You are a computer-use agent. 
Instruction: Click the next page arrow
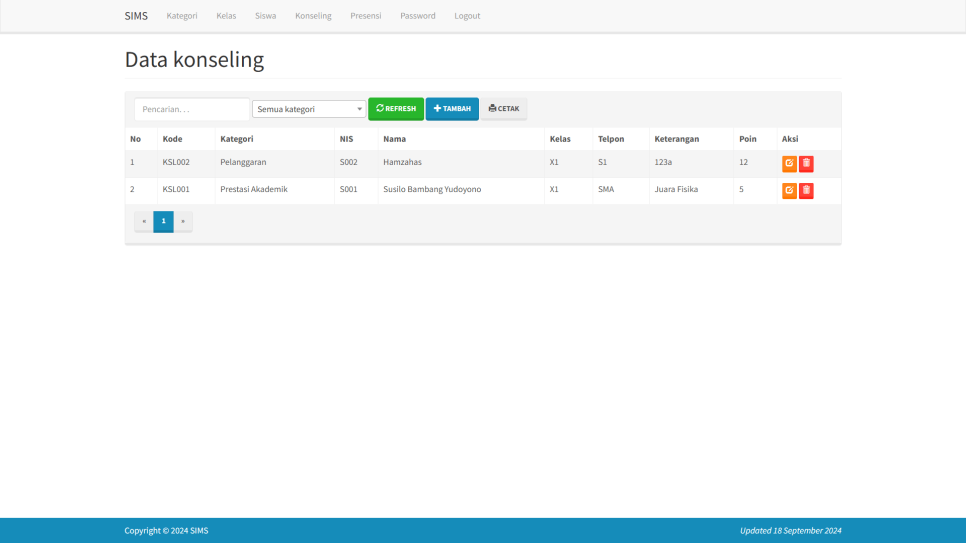183,221
